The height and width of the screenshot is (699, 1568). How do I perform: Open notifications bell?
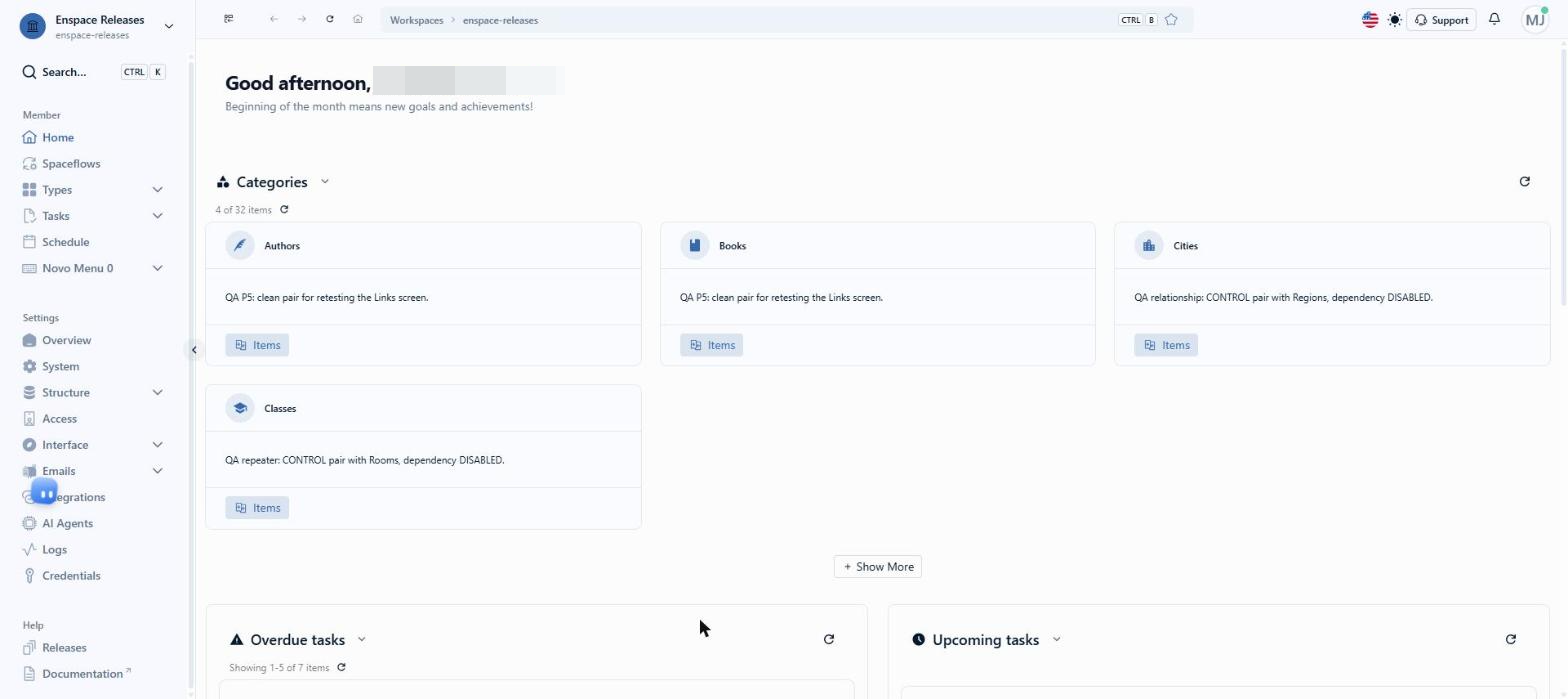point(1494,19)
